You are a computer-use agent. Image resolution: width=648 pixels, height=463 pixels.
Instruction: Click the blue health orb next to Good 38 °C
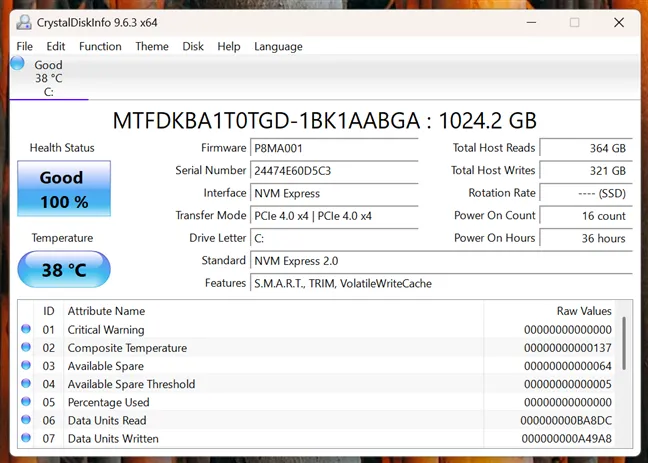17,63
